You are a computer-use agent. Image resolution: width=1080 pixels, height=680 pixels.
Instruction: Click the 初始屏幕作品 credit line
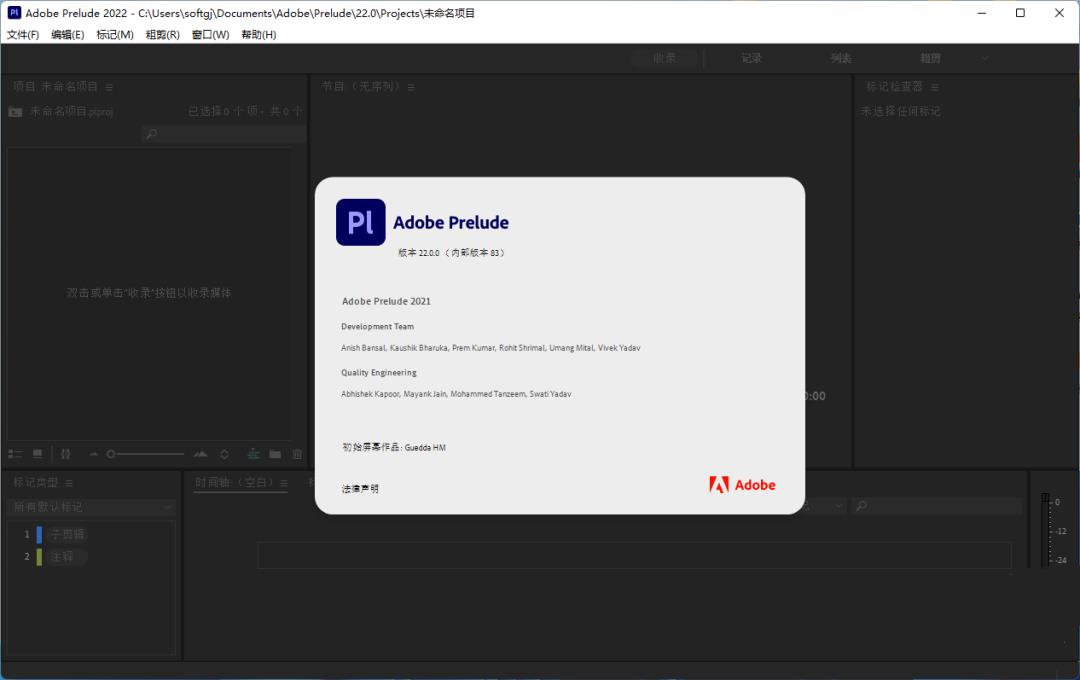point(394,447)
